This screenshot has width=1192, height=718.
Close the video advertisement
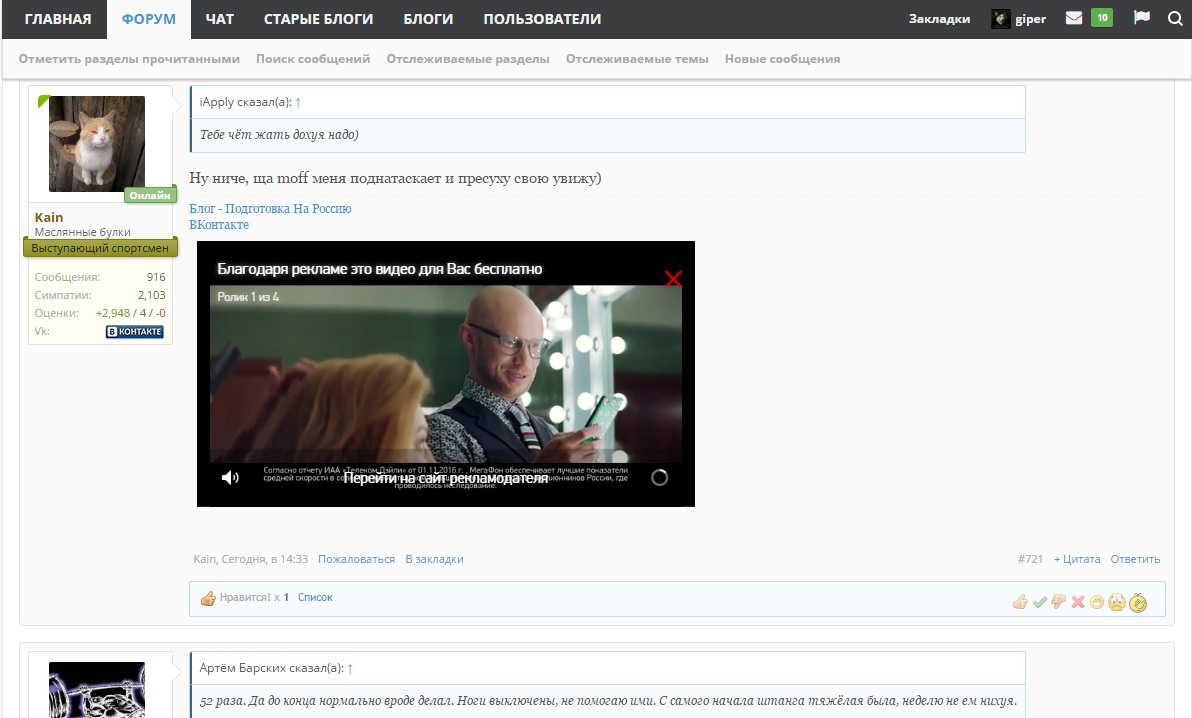click(x=673, y=279)
